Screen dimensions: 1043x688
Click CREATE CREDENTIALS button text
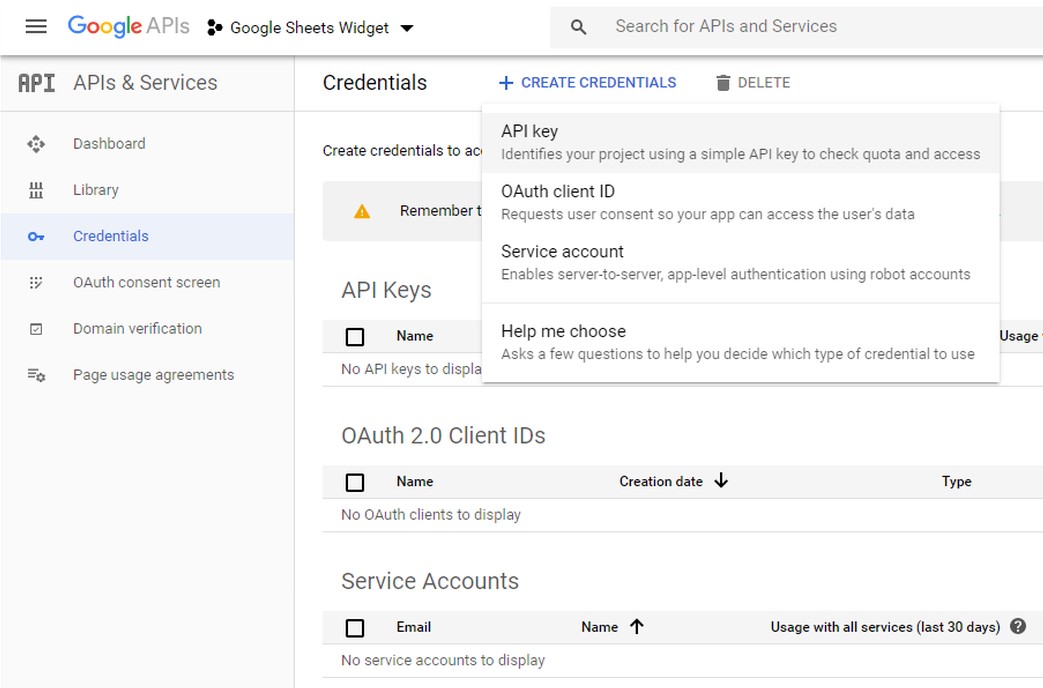[599, 83]
